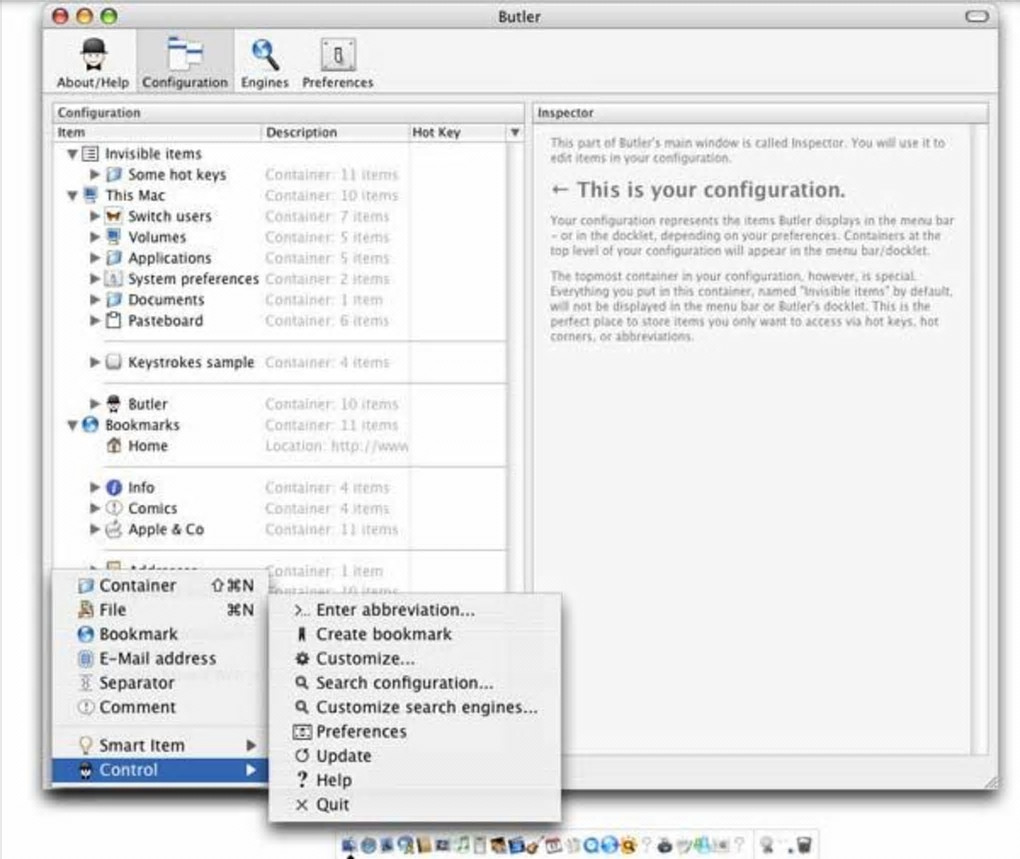Expand the Apple & Co container
1020x859 pixels.
tap(95, 529)
